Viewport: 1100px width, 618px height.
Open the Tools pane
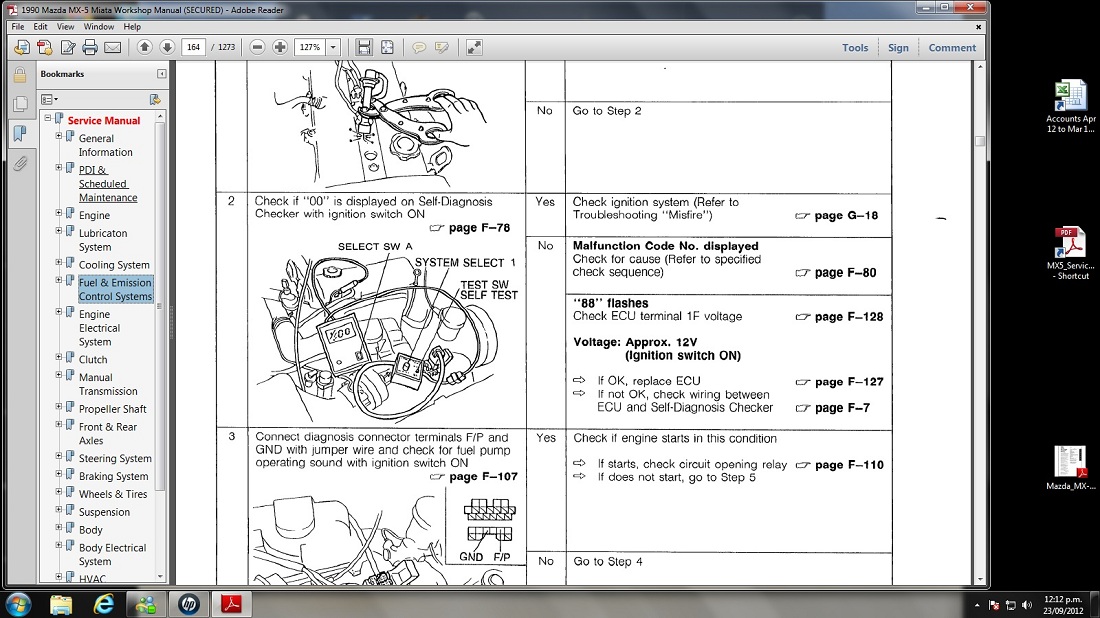point(855,48)
